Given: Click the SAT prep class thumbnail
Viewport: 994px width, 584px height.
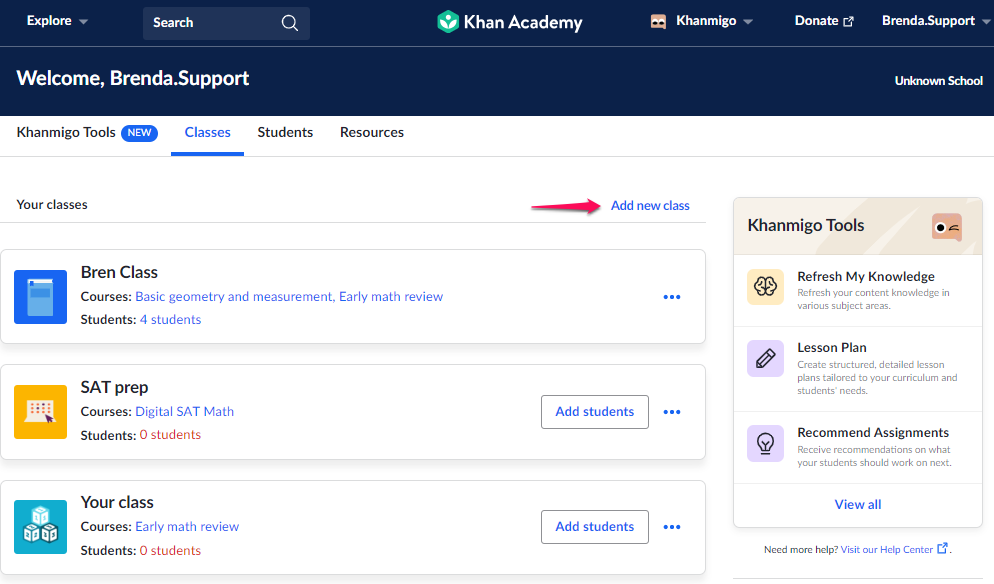Looking at the screenshot, I should 41,412.
